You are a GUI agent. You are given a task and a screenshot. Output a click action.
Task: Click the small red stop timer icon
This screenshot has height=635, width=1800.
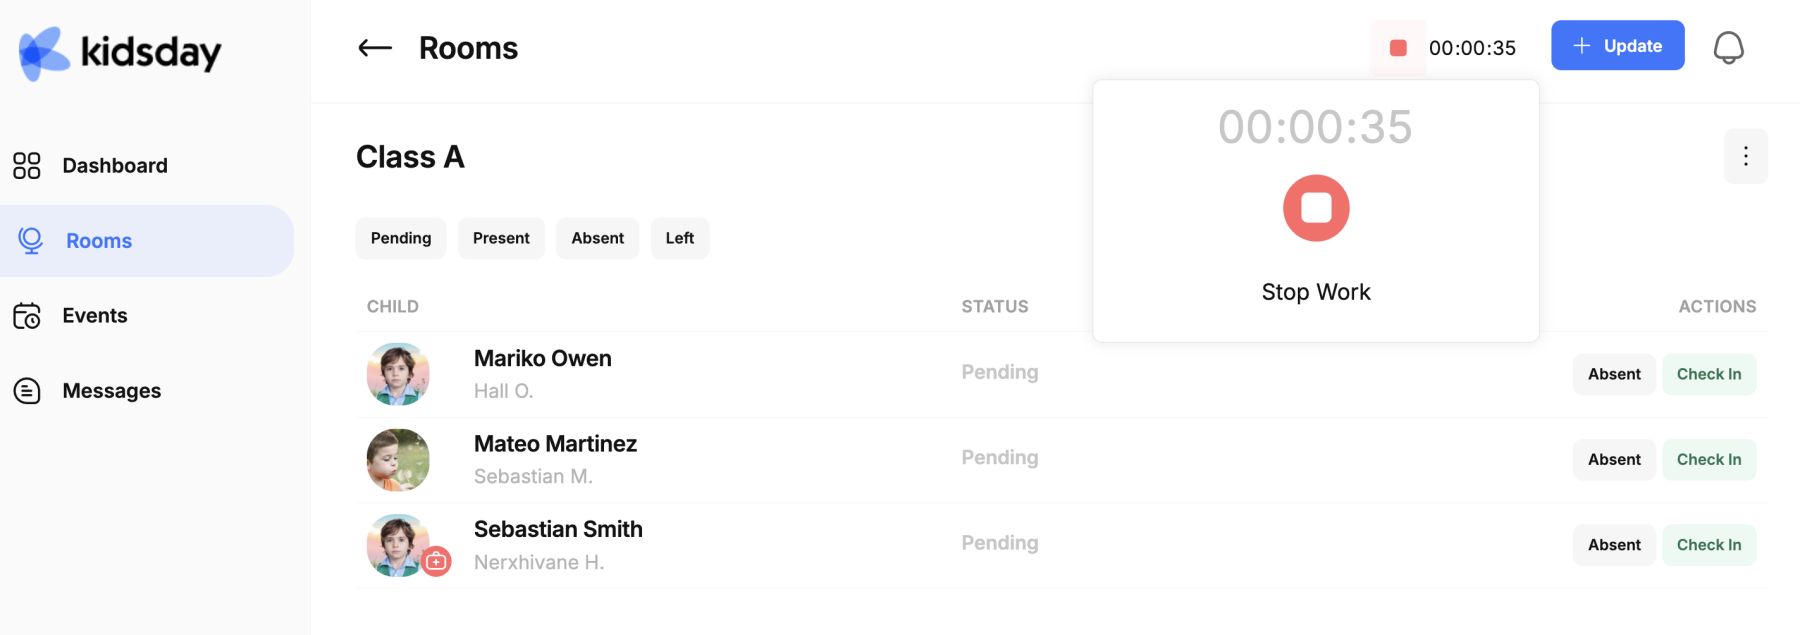[1398, 48]
